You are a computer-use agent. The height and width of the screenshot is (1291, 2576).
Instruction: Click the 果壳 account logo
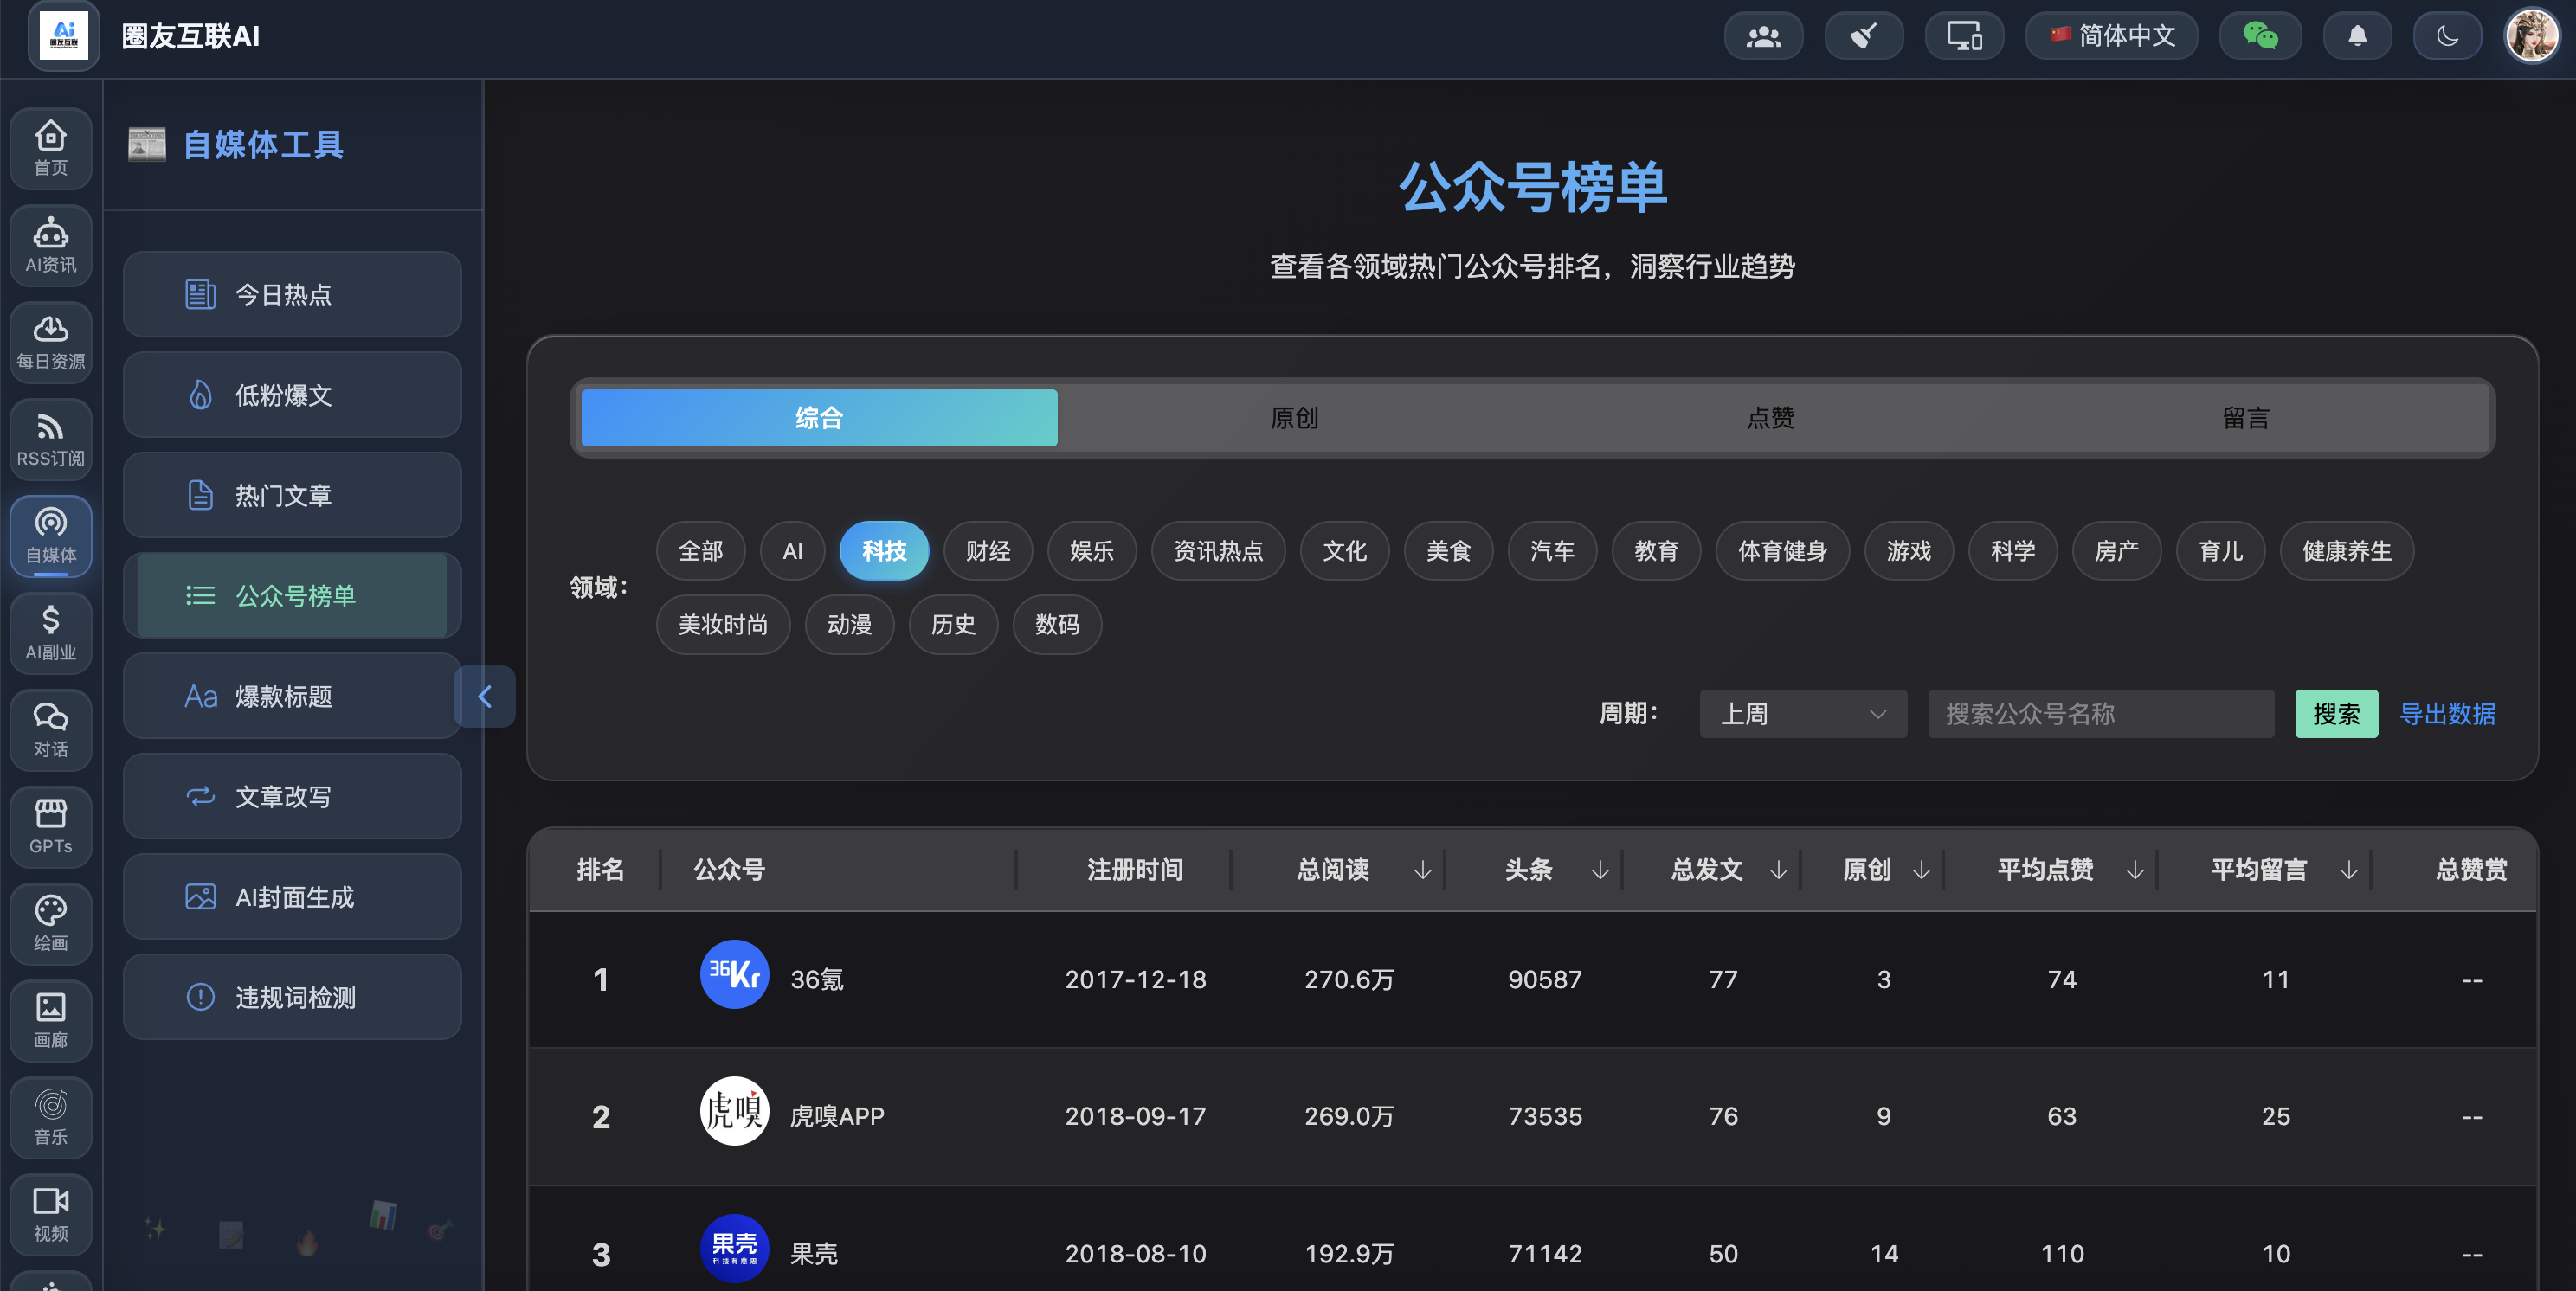pyautogui.click(x=734, y=1249)
